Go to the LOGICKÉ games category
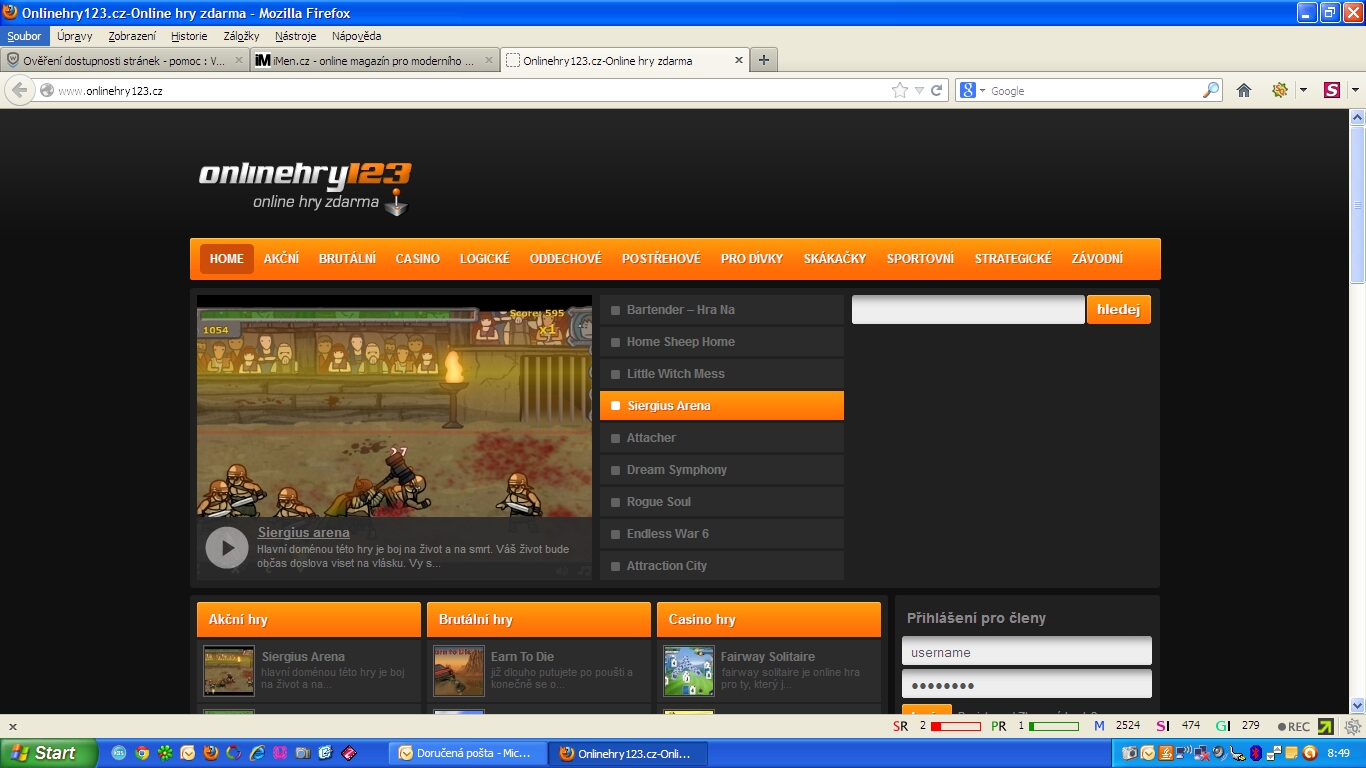This screenshot has width=1366, height=768. 485,258
